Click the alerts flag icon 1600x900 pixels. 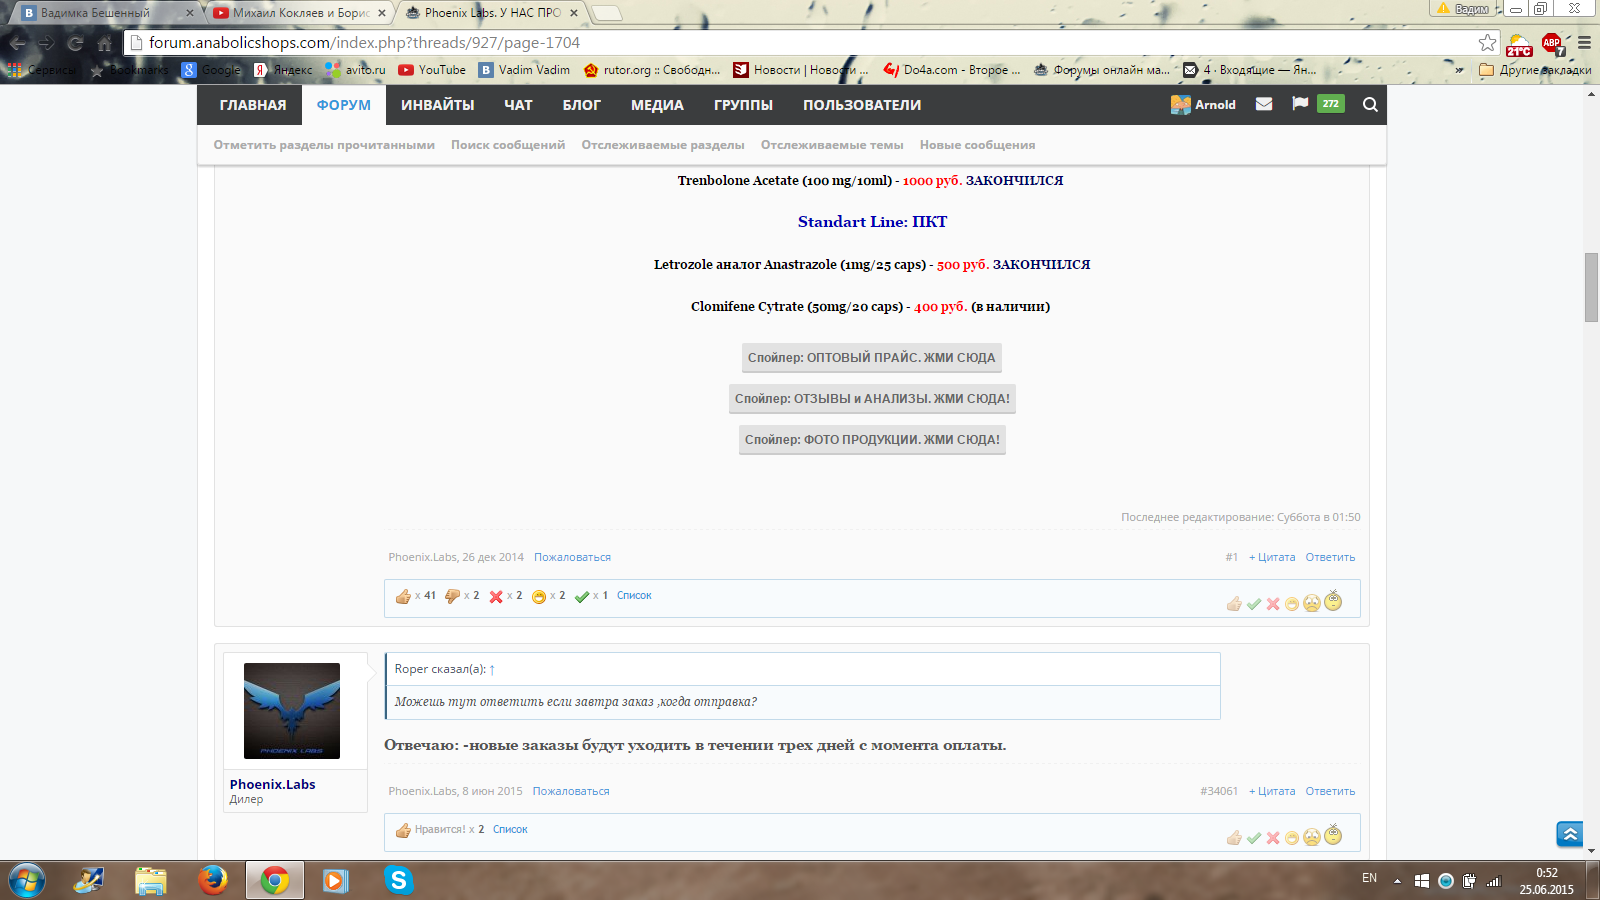coord(1300,104)
